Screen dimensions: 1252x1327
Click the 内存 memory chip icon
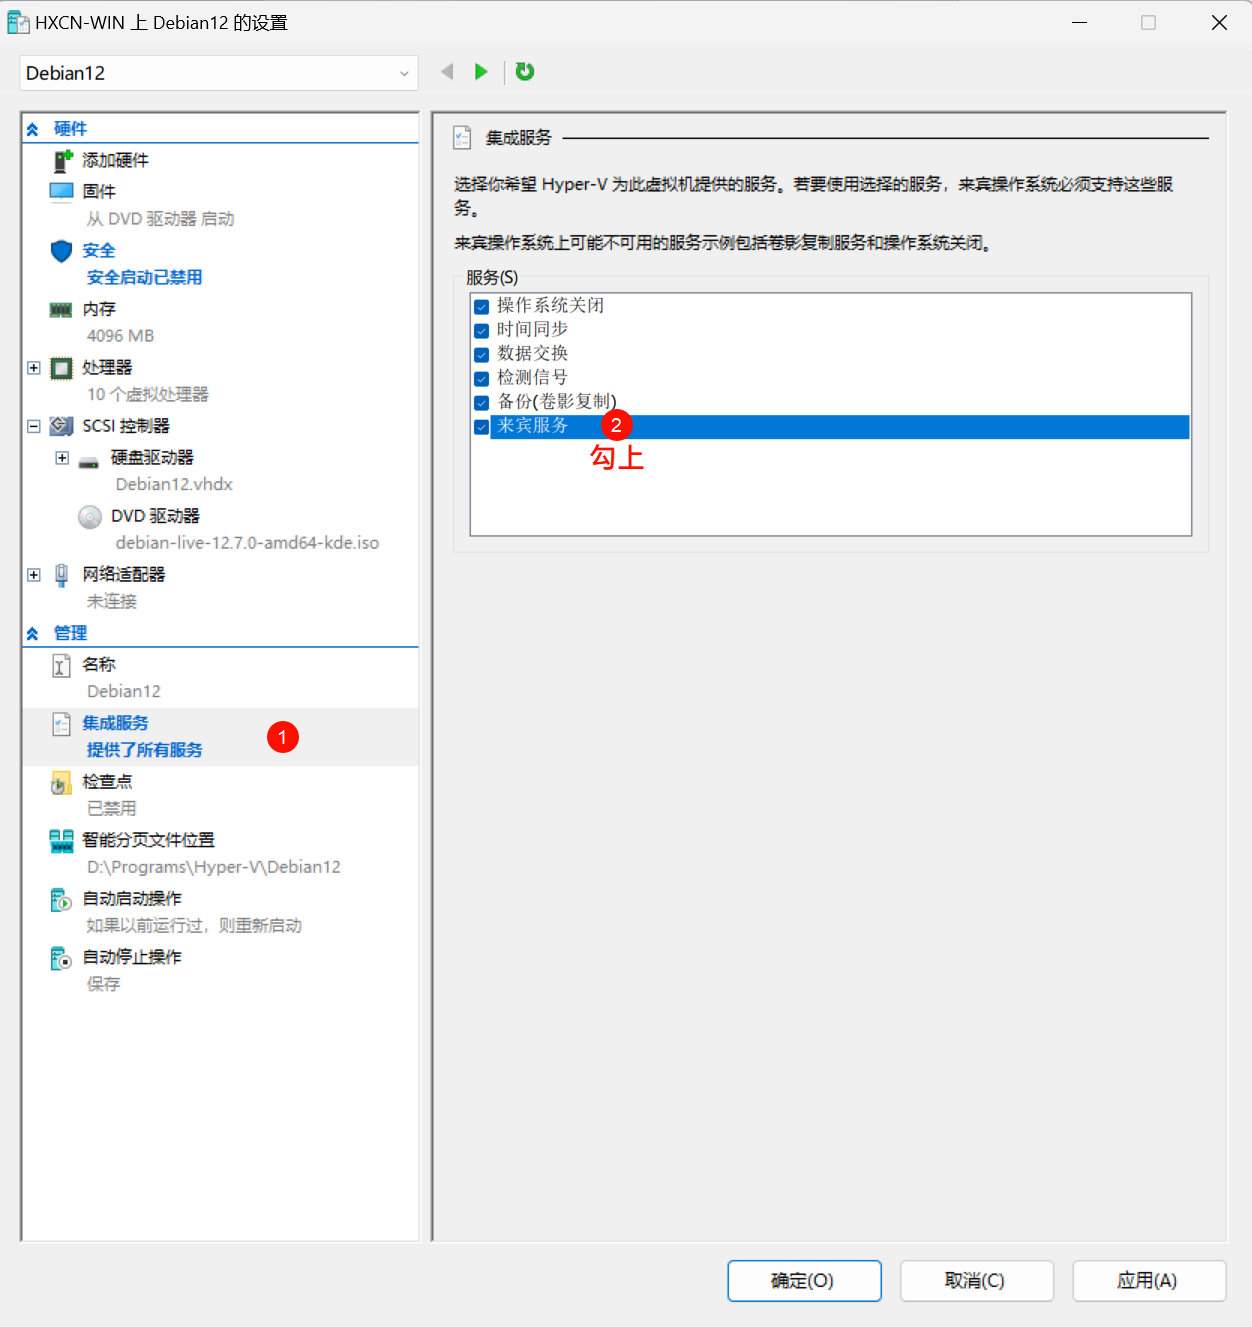coord(61,309)
